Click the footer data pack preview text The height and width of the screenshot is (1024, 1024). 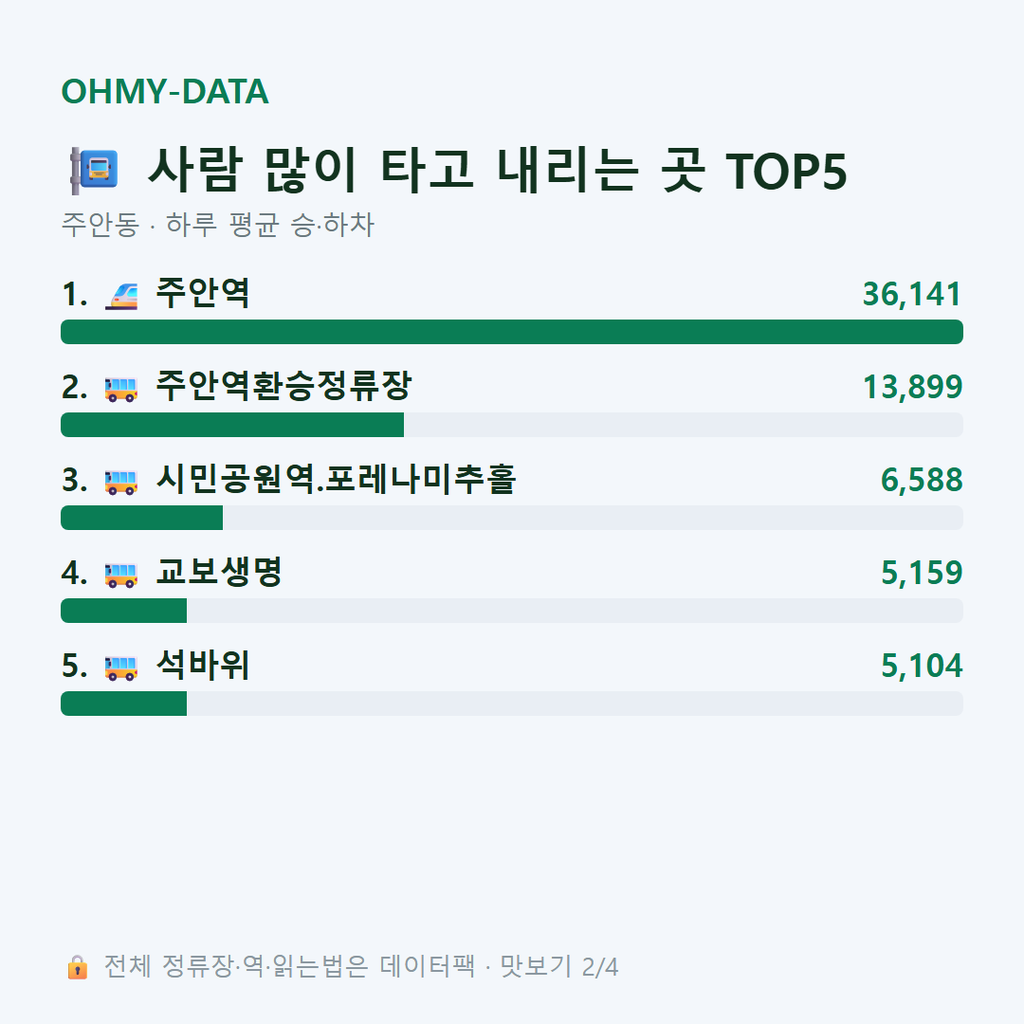point(360,967)
